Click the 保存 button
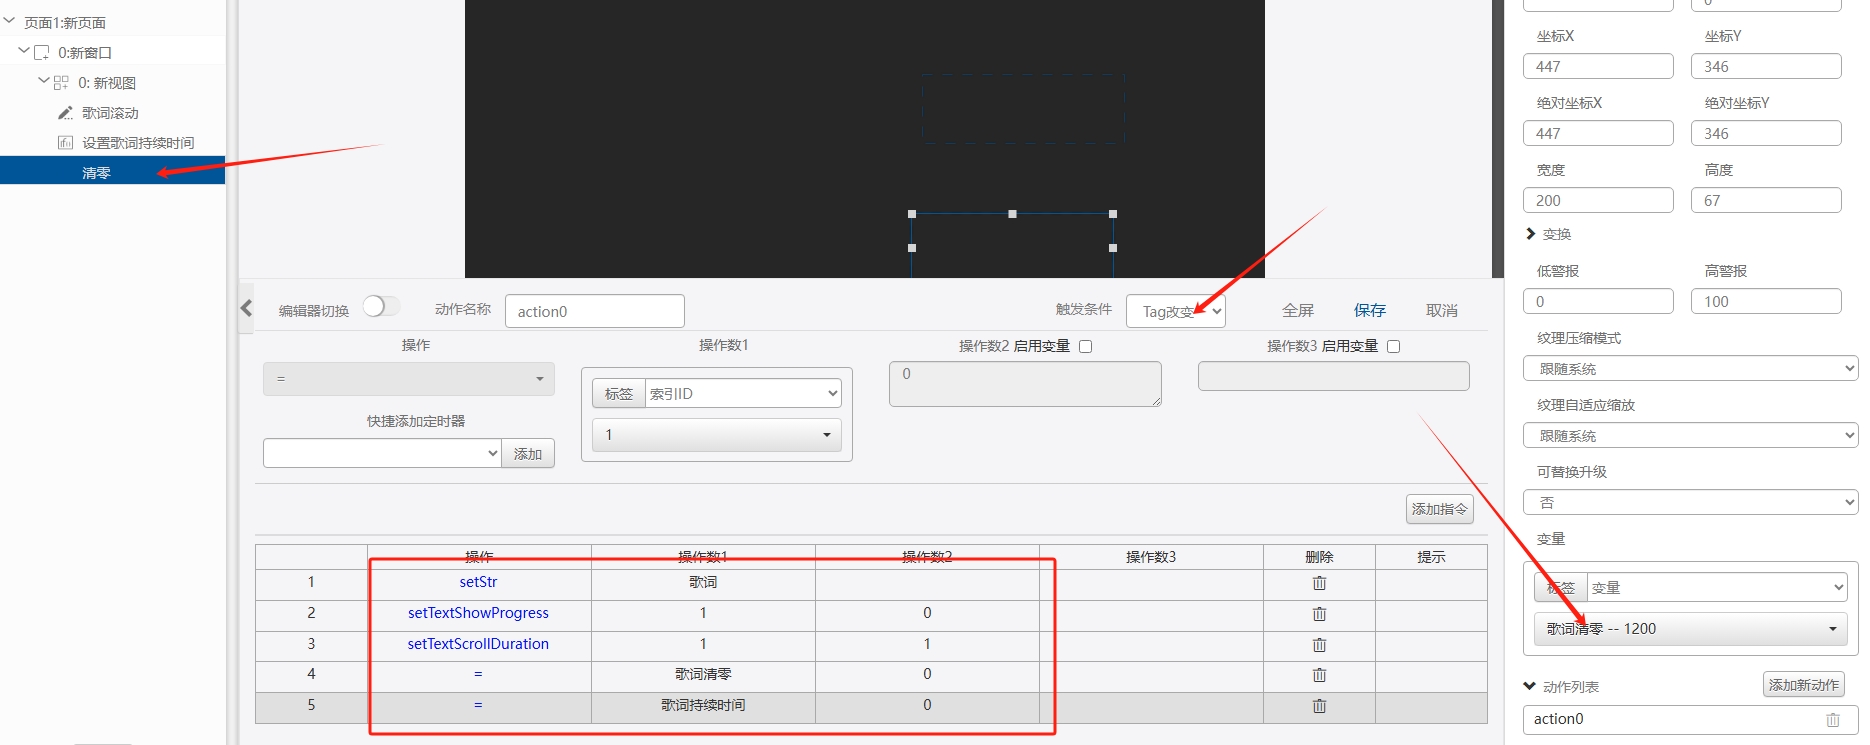The height and width of the screenshot is (745, 1870). (1369, 311)
